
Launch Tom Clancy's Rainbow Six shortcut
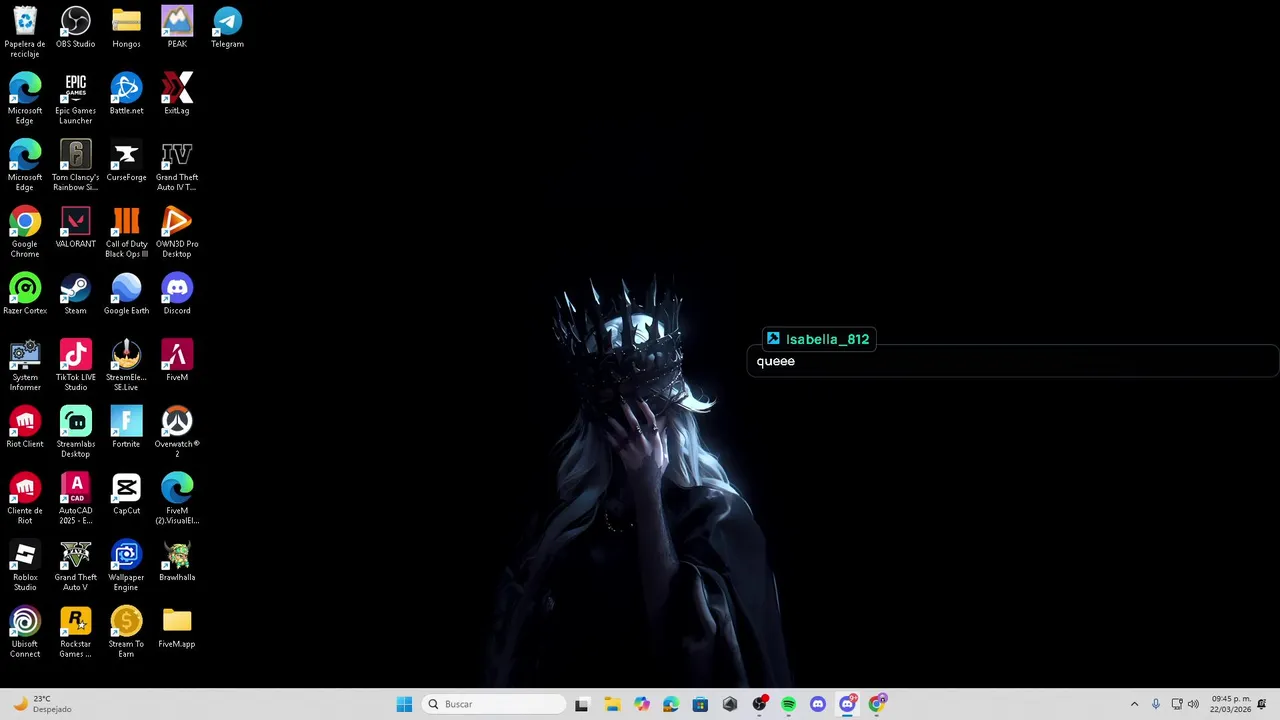76,166
